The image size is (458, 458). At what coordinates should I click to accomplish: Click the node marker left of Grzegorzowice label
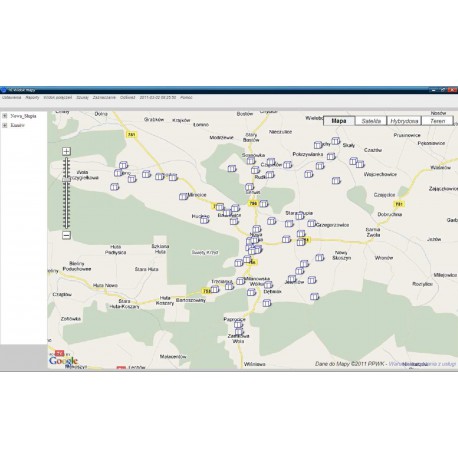click(311, 223)
